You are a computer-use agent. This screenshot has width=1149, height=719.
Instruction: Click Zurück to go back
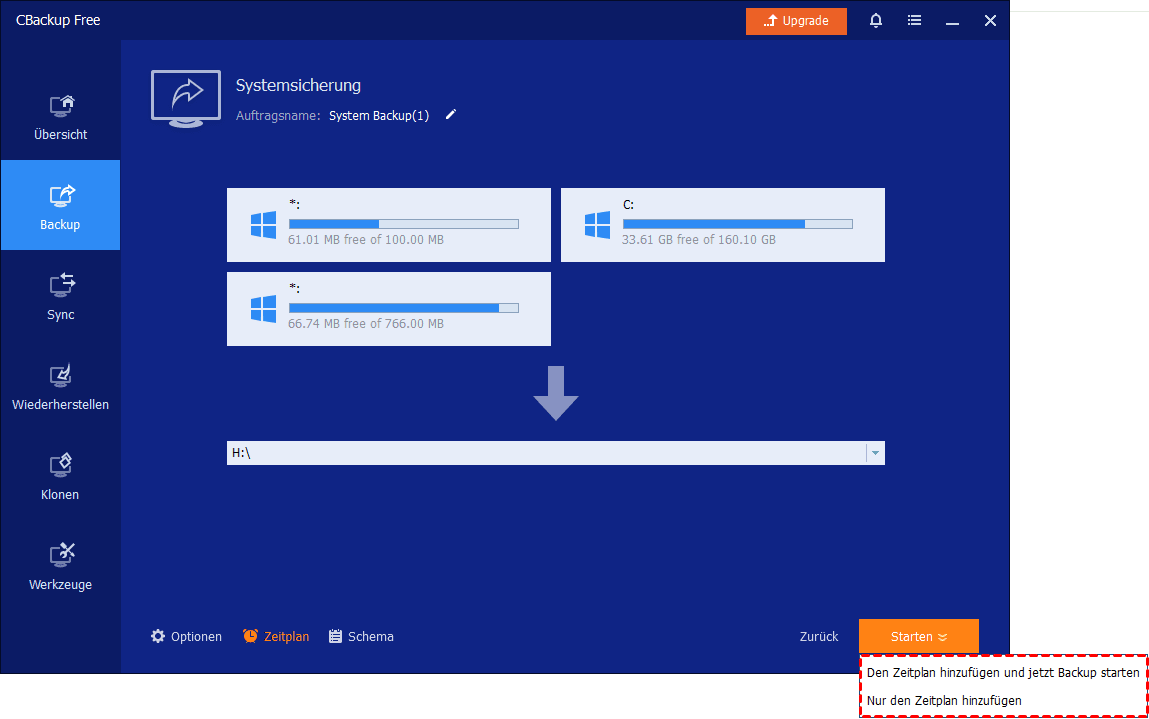818,636
